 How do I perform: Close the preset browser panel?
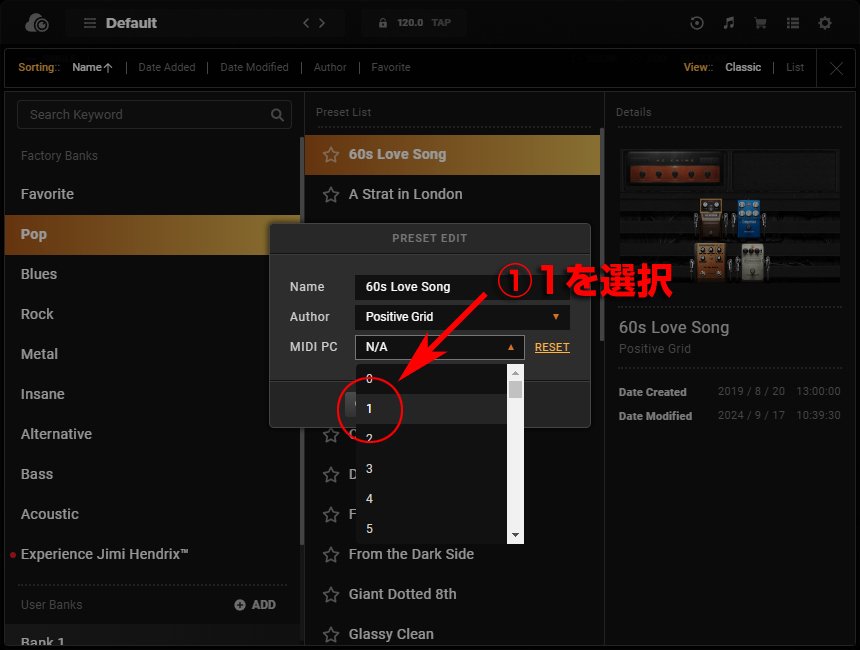(836, 69)
